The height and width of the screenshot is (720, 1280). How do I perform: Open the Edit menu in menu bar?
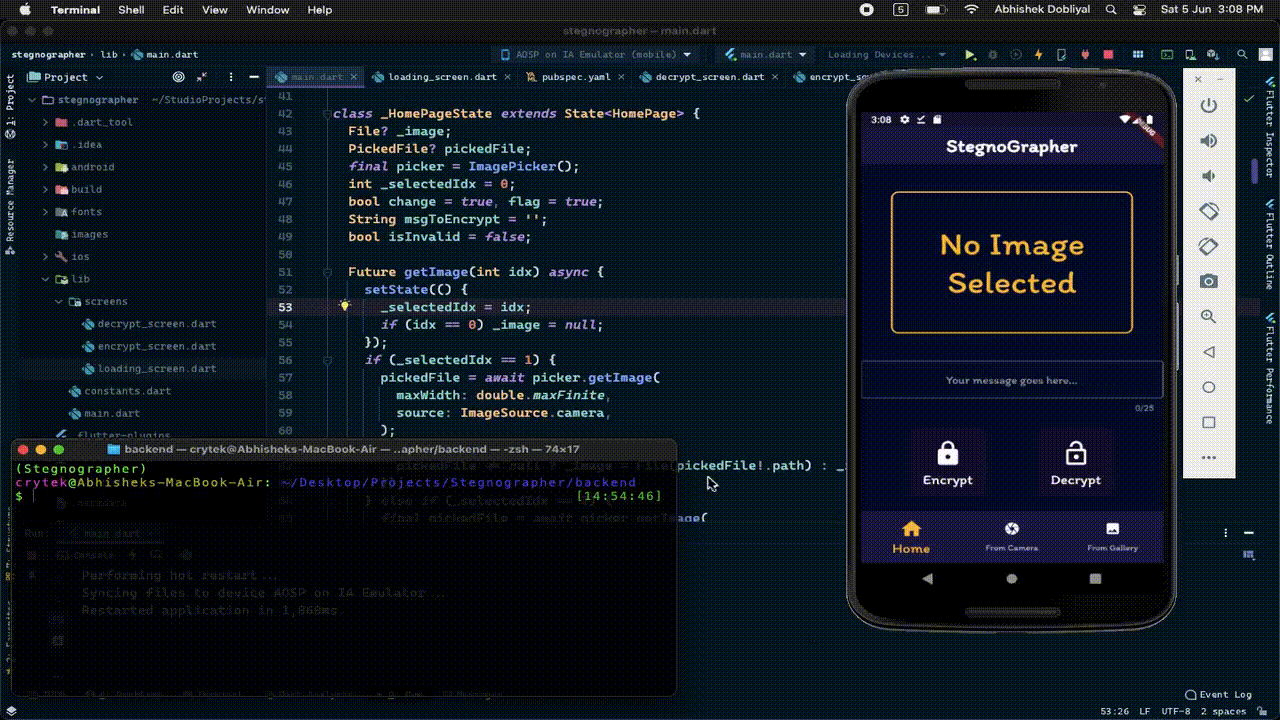pos(173,10)
